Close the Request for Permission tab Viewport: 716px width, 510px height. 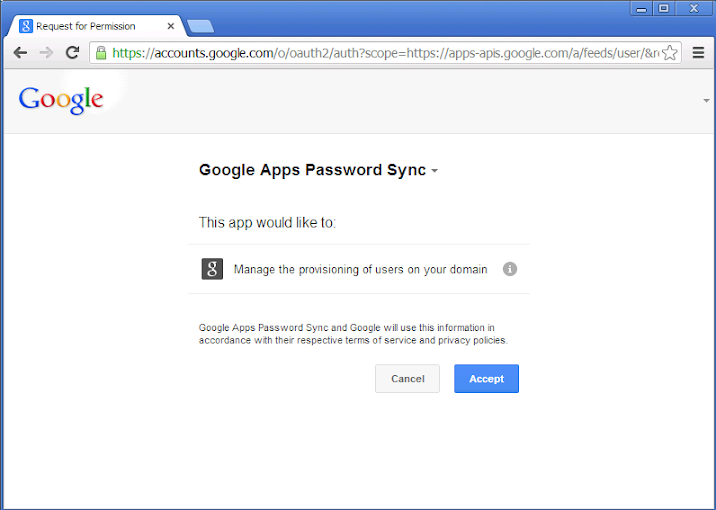(171, 26)
